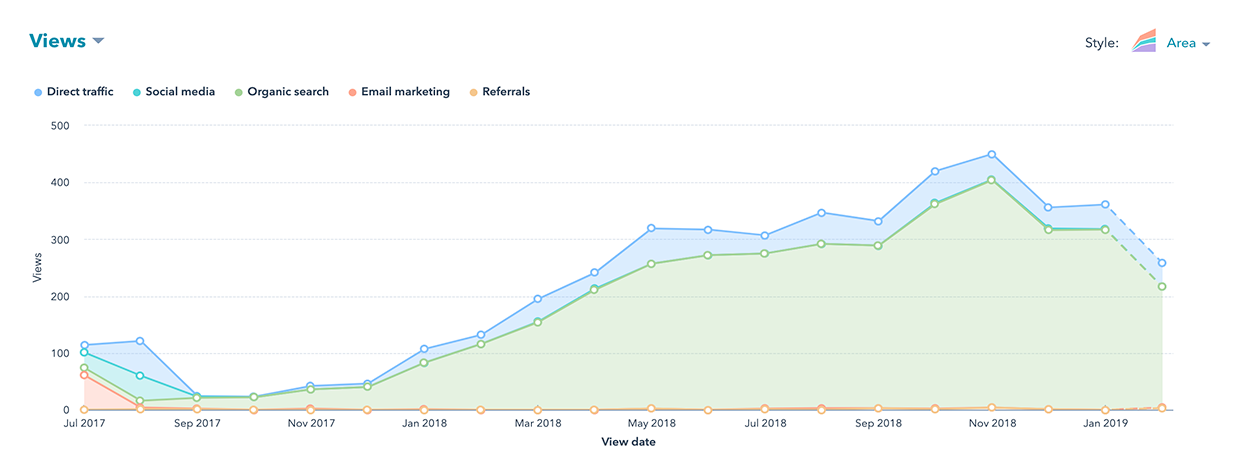Screen dimensions: 1235x473
Task: Select last Organic search point after Jan 2019
Action: [x=1162, y=287]
